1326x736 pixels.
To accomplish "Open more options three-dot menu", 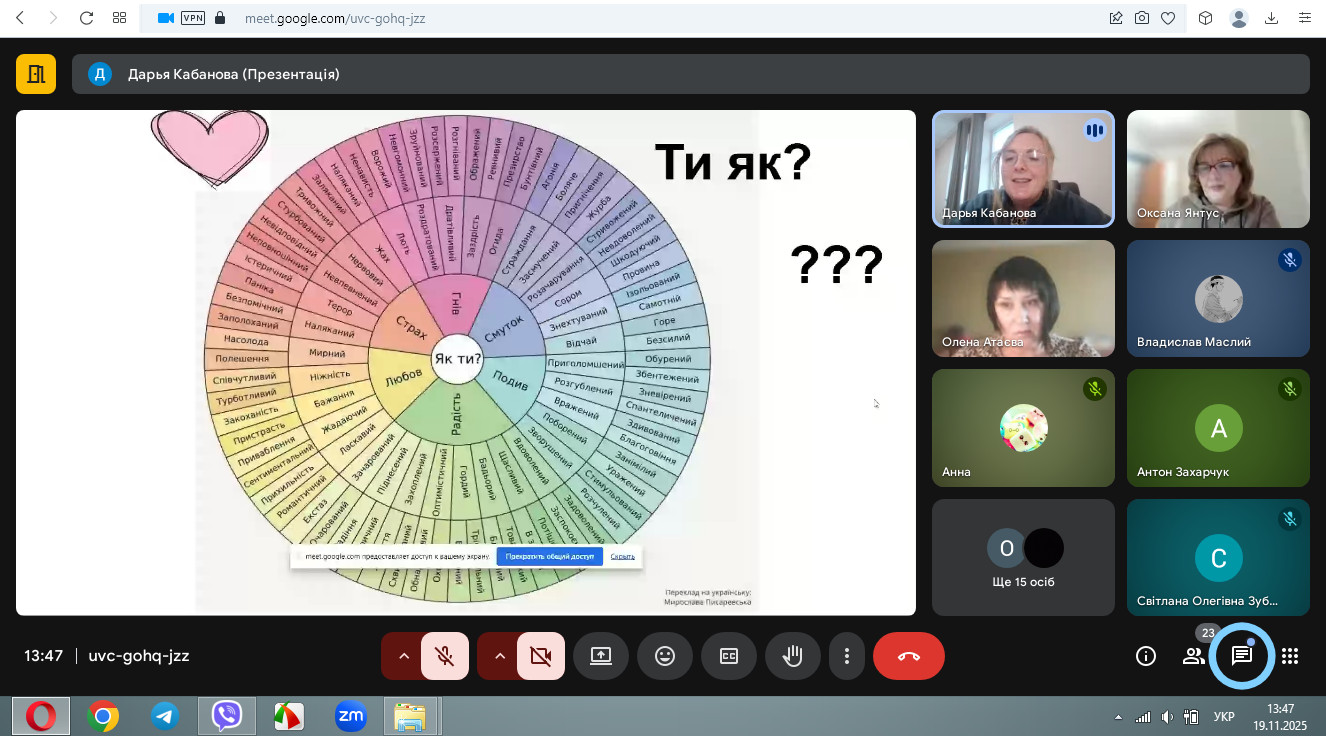I will point(847,656).
